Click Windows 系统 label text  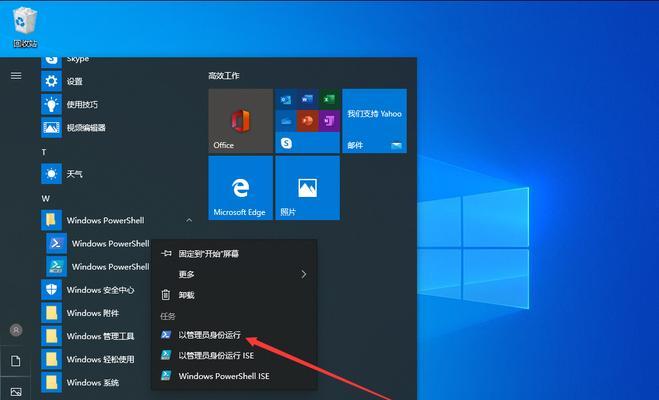[x=92, y=383]
